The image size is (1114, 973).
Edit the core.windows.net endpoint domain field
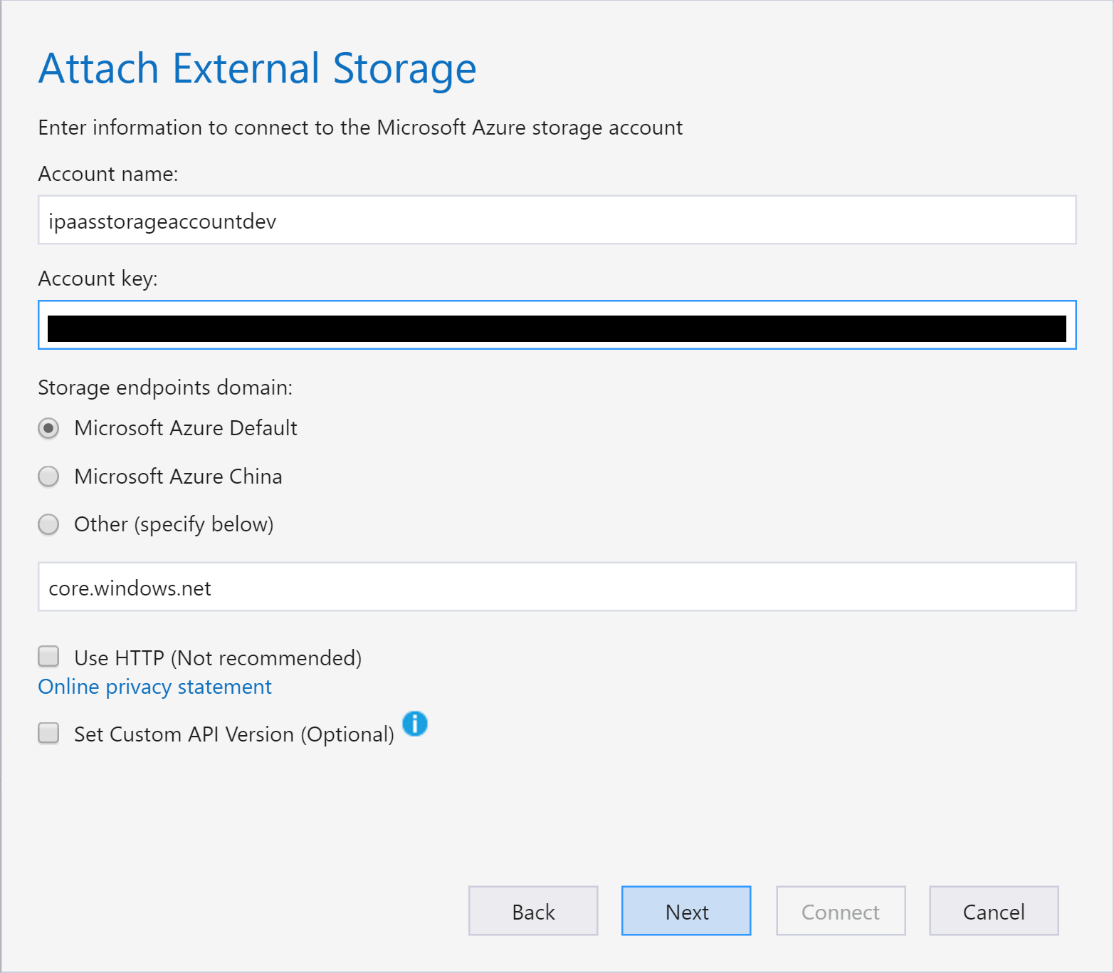click(x=557, y=587)
